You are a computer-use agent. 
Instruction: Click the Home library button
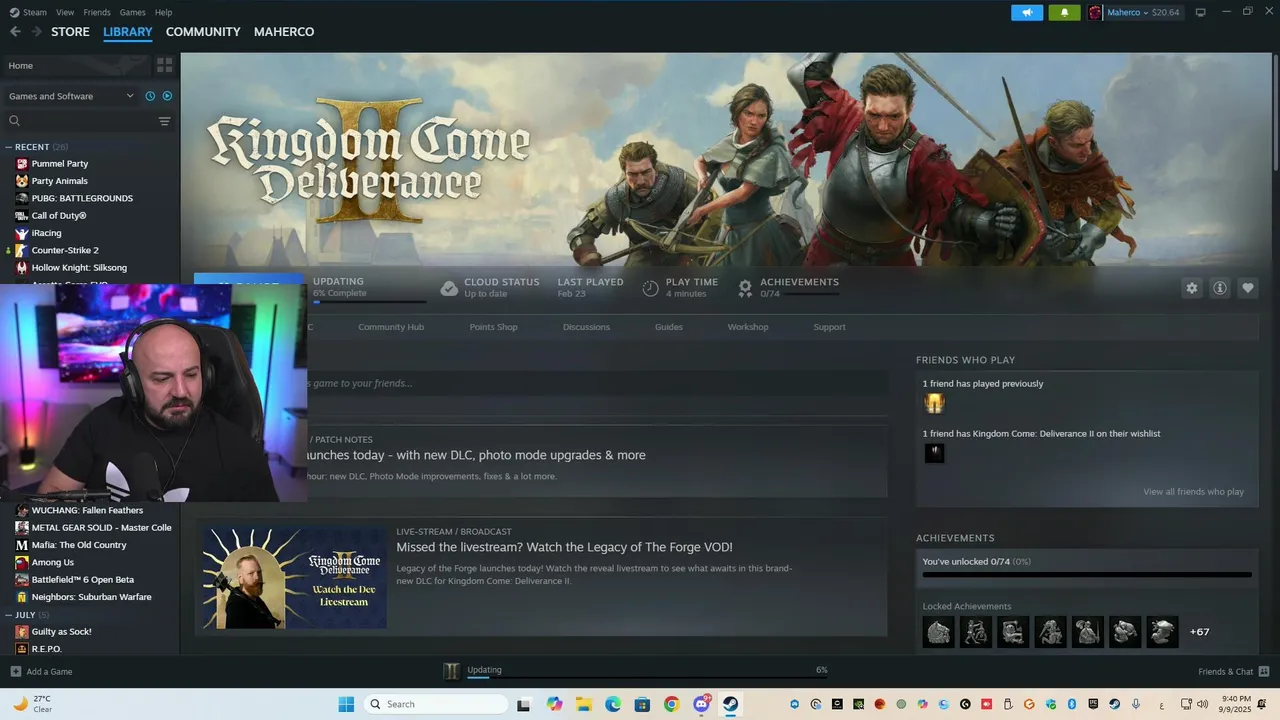pyautogui.click(x=76, y=65)
